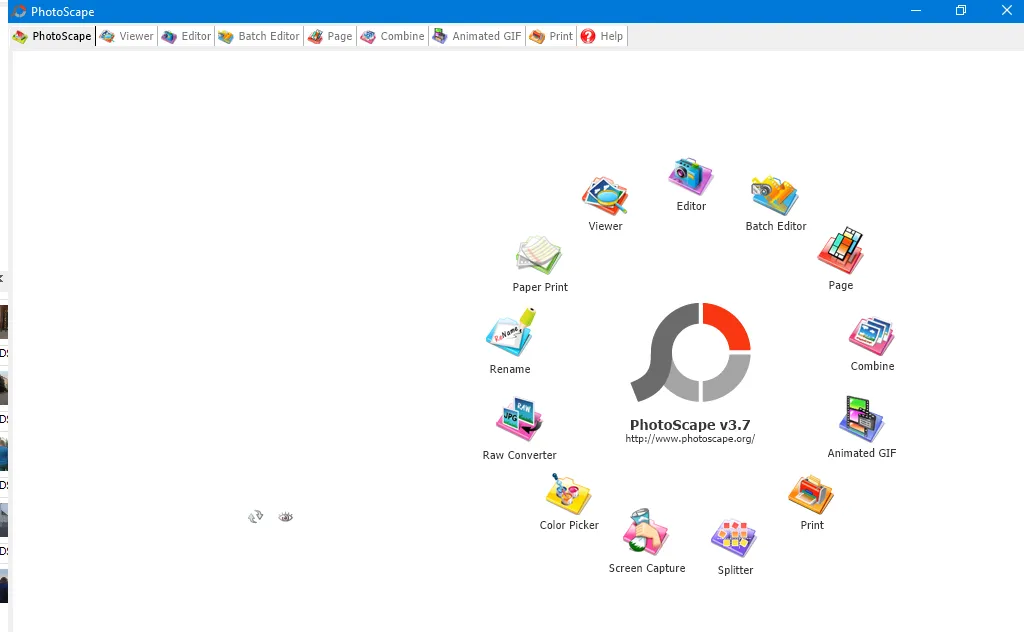1024x632 pixels.
Task: Open the Combine photos icon in the circle
Action: pyautogui.click(x=871, y=336)
